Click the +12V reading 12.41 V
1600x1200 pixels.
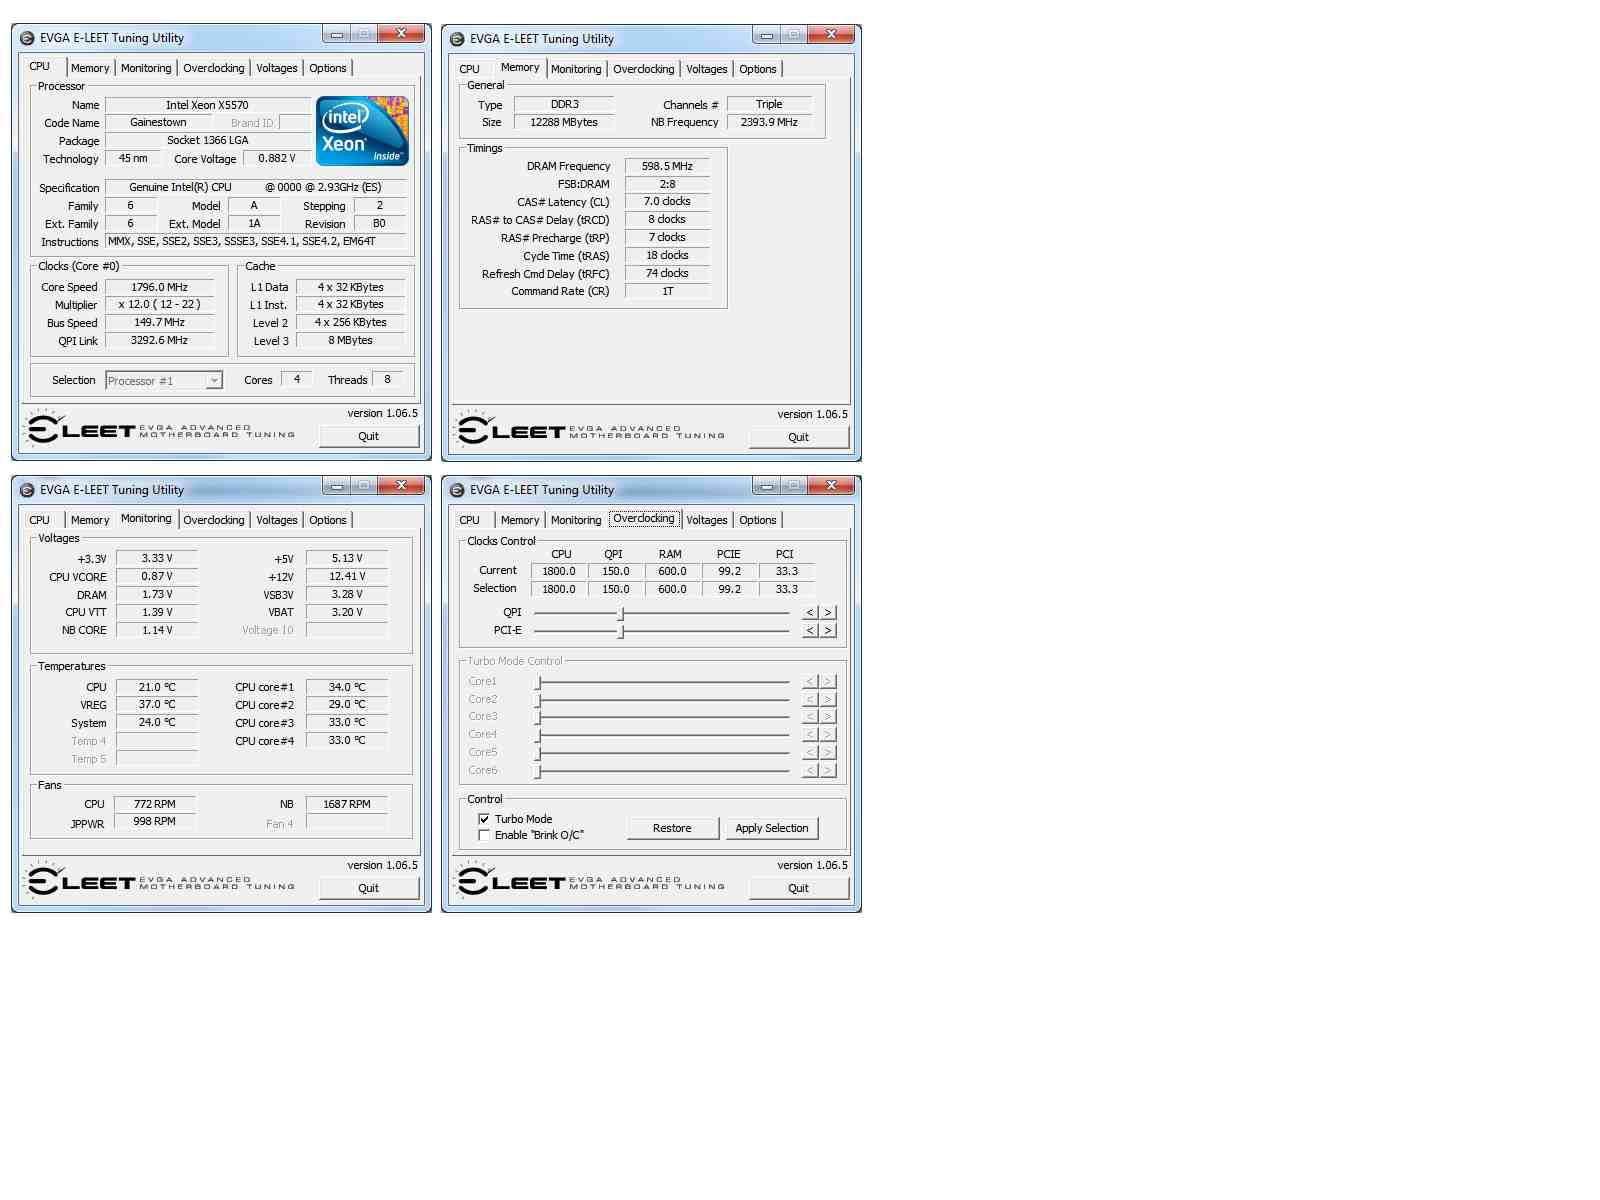[347, 577]
